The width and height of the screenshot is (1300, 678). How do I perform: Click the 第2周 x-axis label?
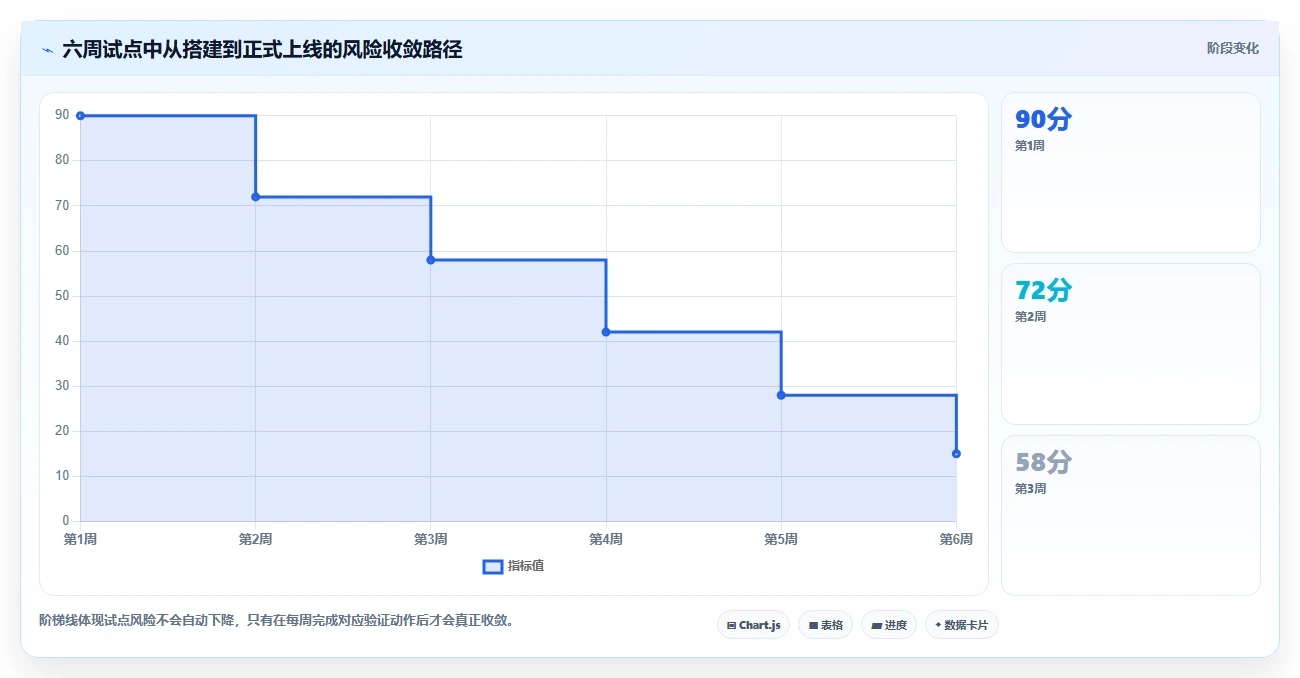coord(255,540)
